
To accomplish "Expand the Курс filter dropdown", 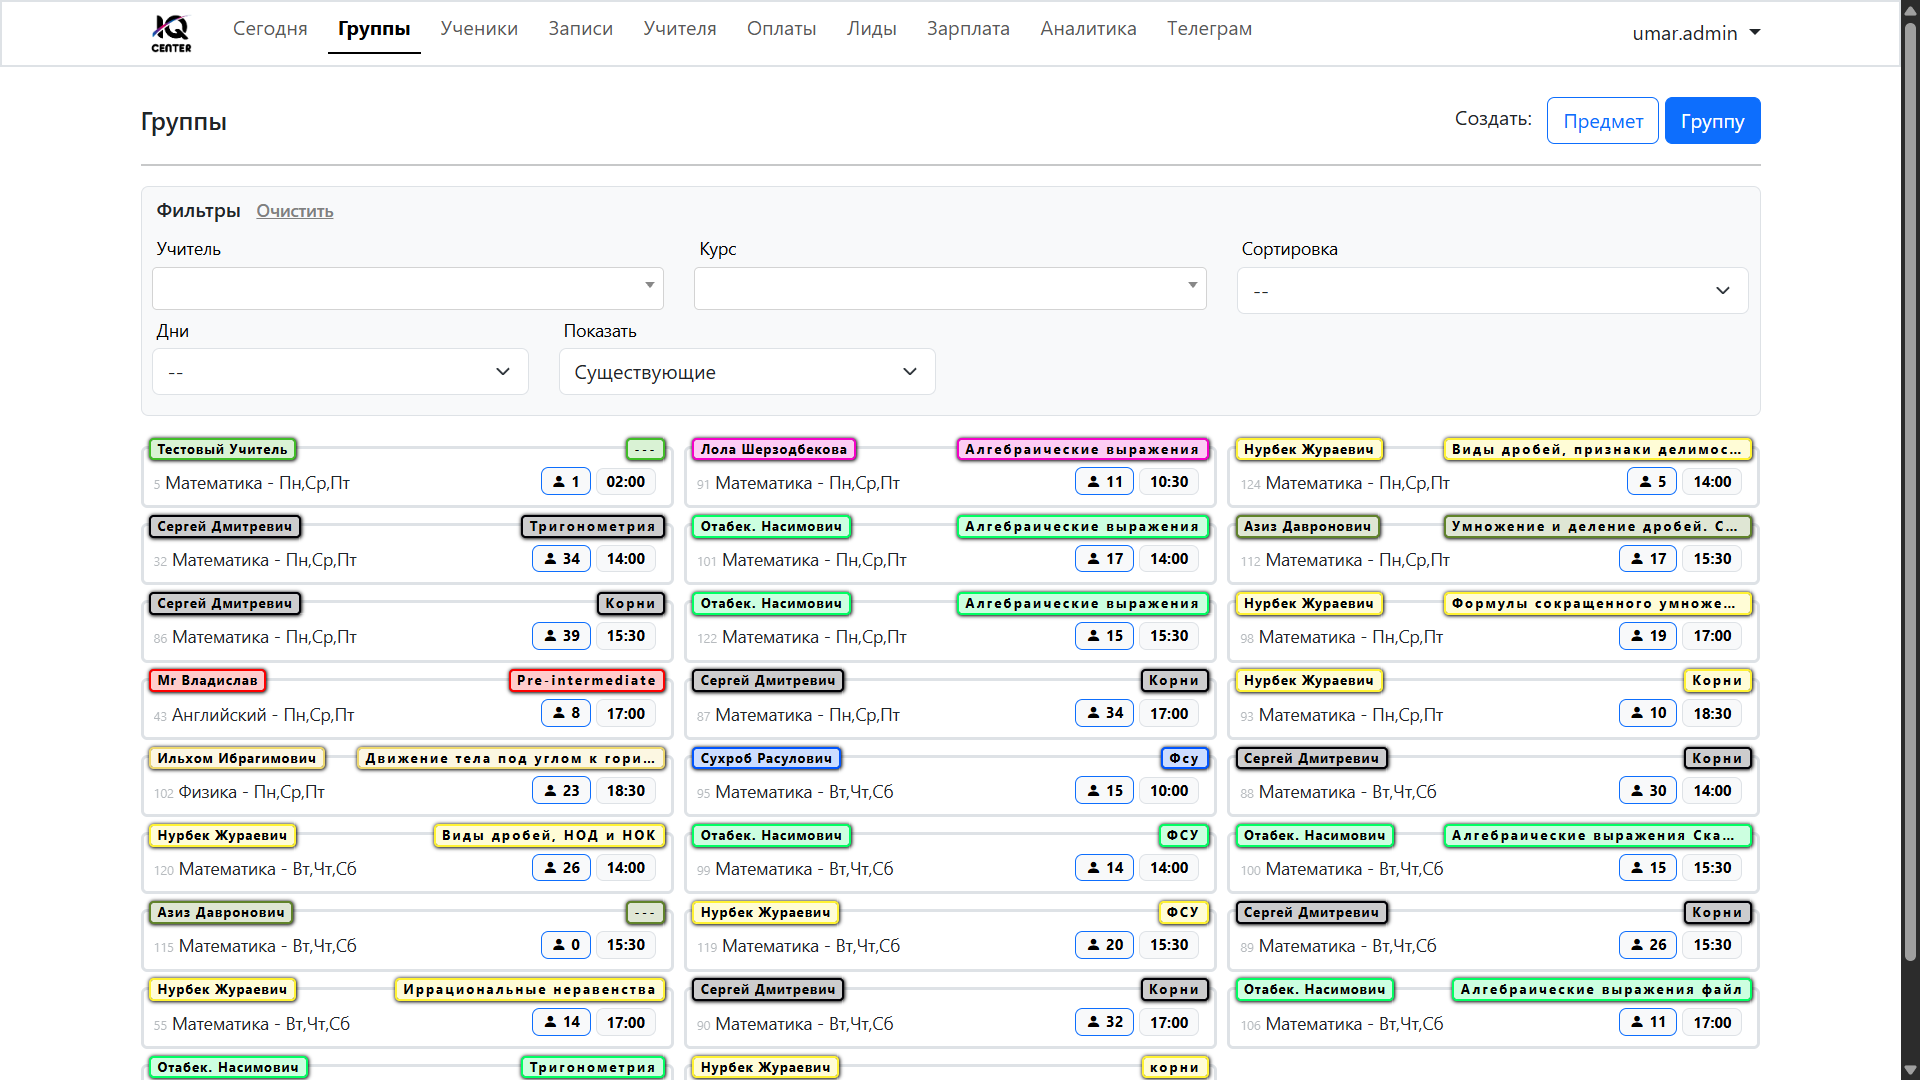I will tap(949, 287).
